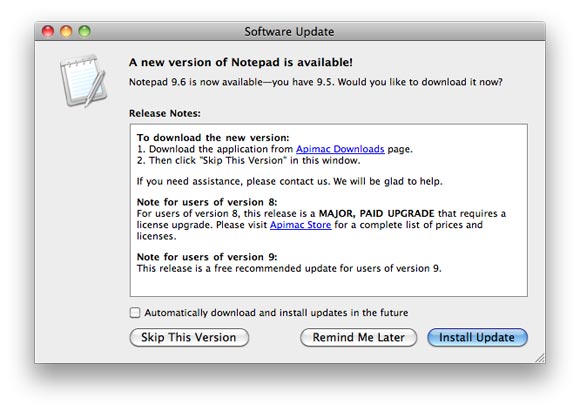Click 'A new version of Notepad is available!' heading
The height and width of the screenshot is (411, 580).
[x=241, y=62]
